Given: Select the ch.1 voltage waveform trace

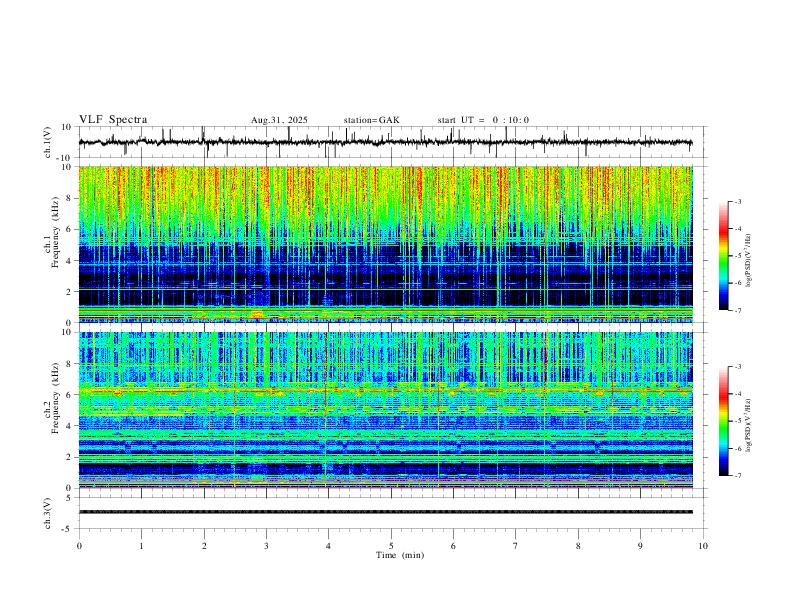Looking at the screenshot, I should (x=385, y=142).
